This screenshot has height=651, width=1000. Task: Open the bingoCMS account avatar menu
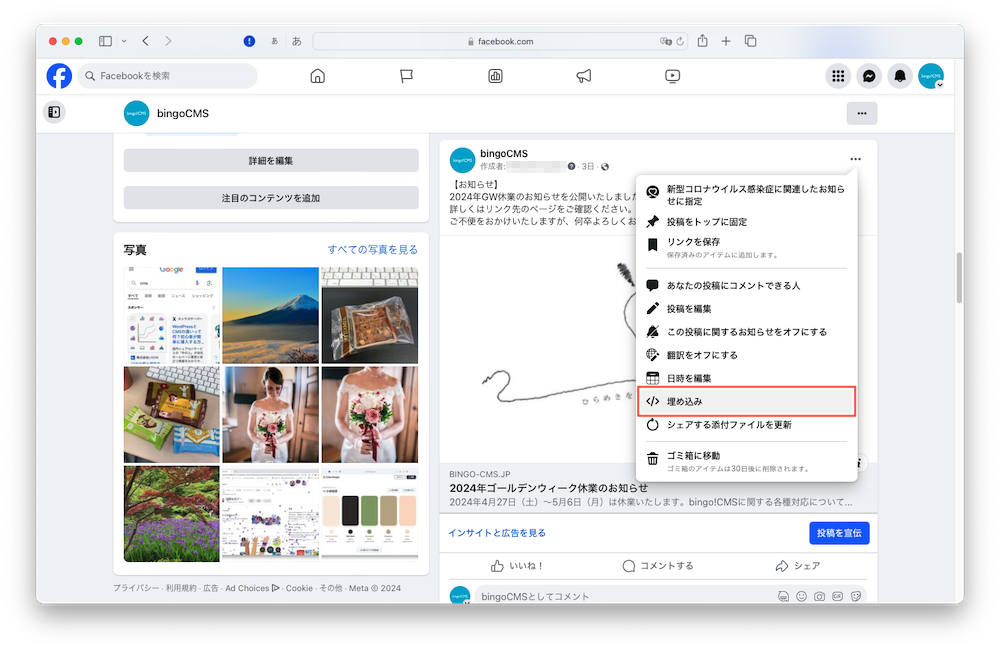tap(931, 76)
